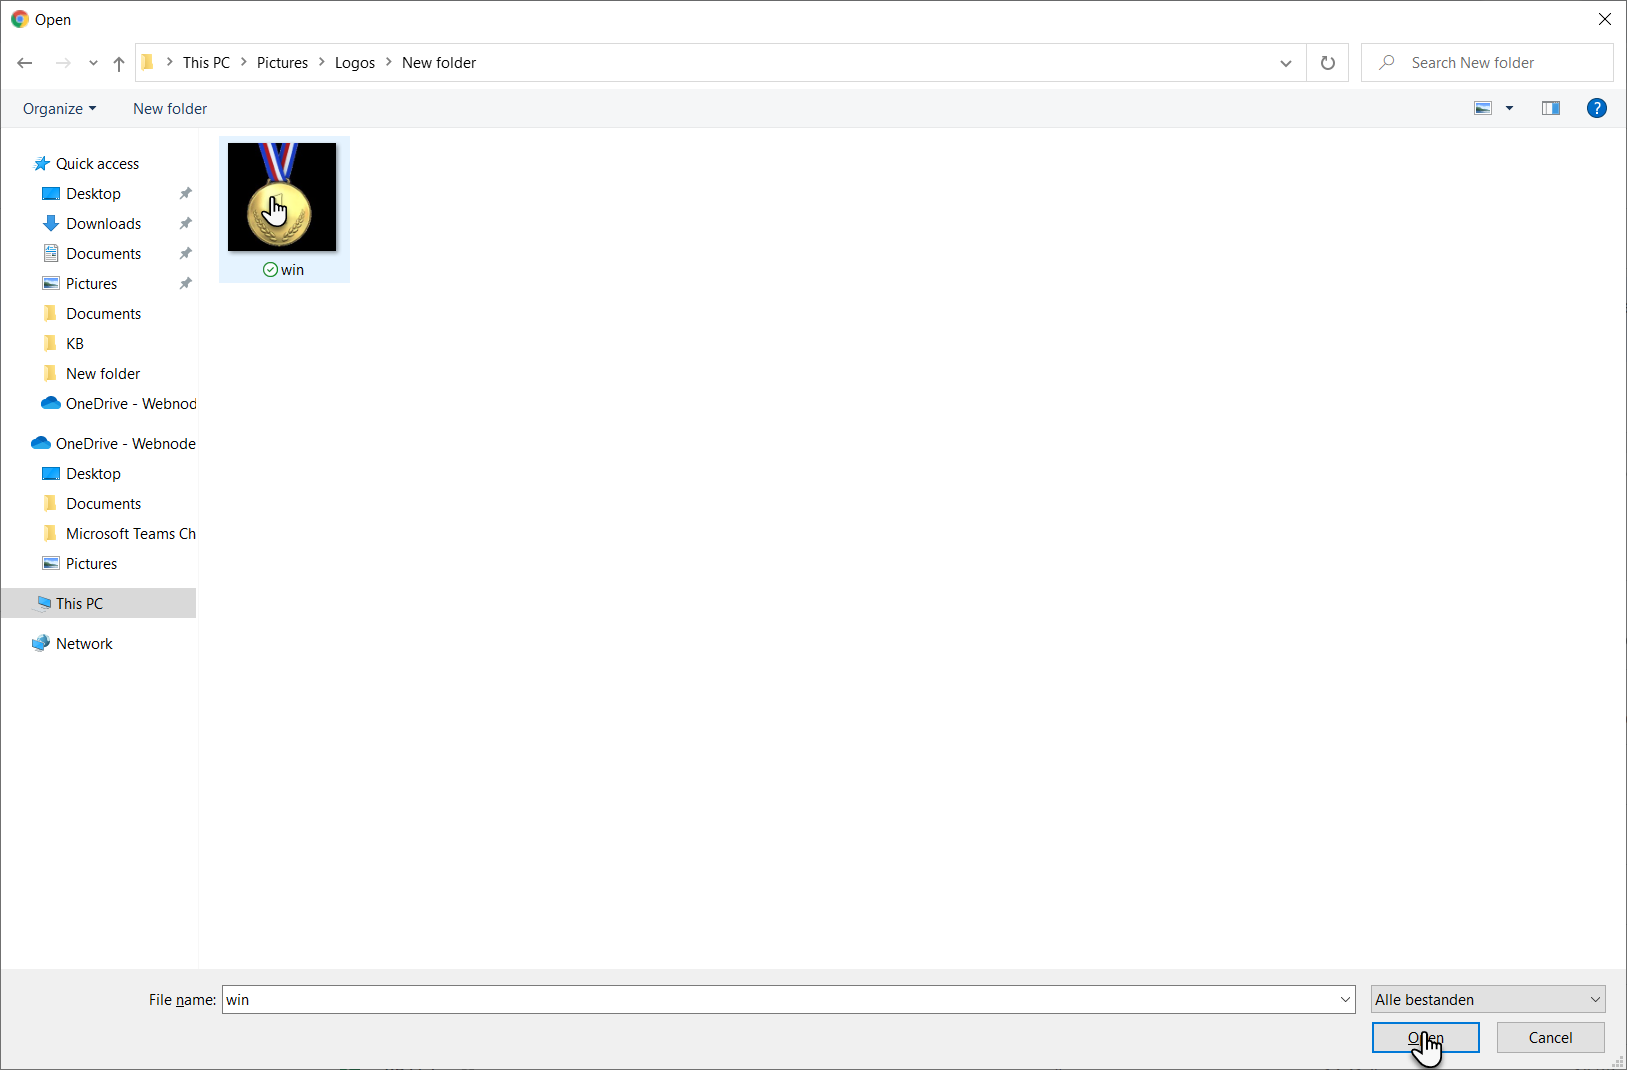Expand the chevron after Pictures breadcrumb
The height and width of the screenshot is (1070, 1627).
tap(322, 62)
